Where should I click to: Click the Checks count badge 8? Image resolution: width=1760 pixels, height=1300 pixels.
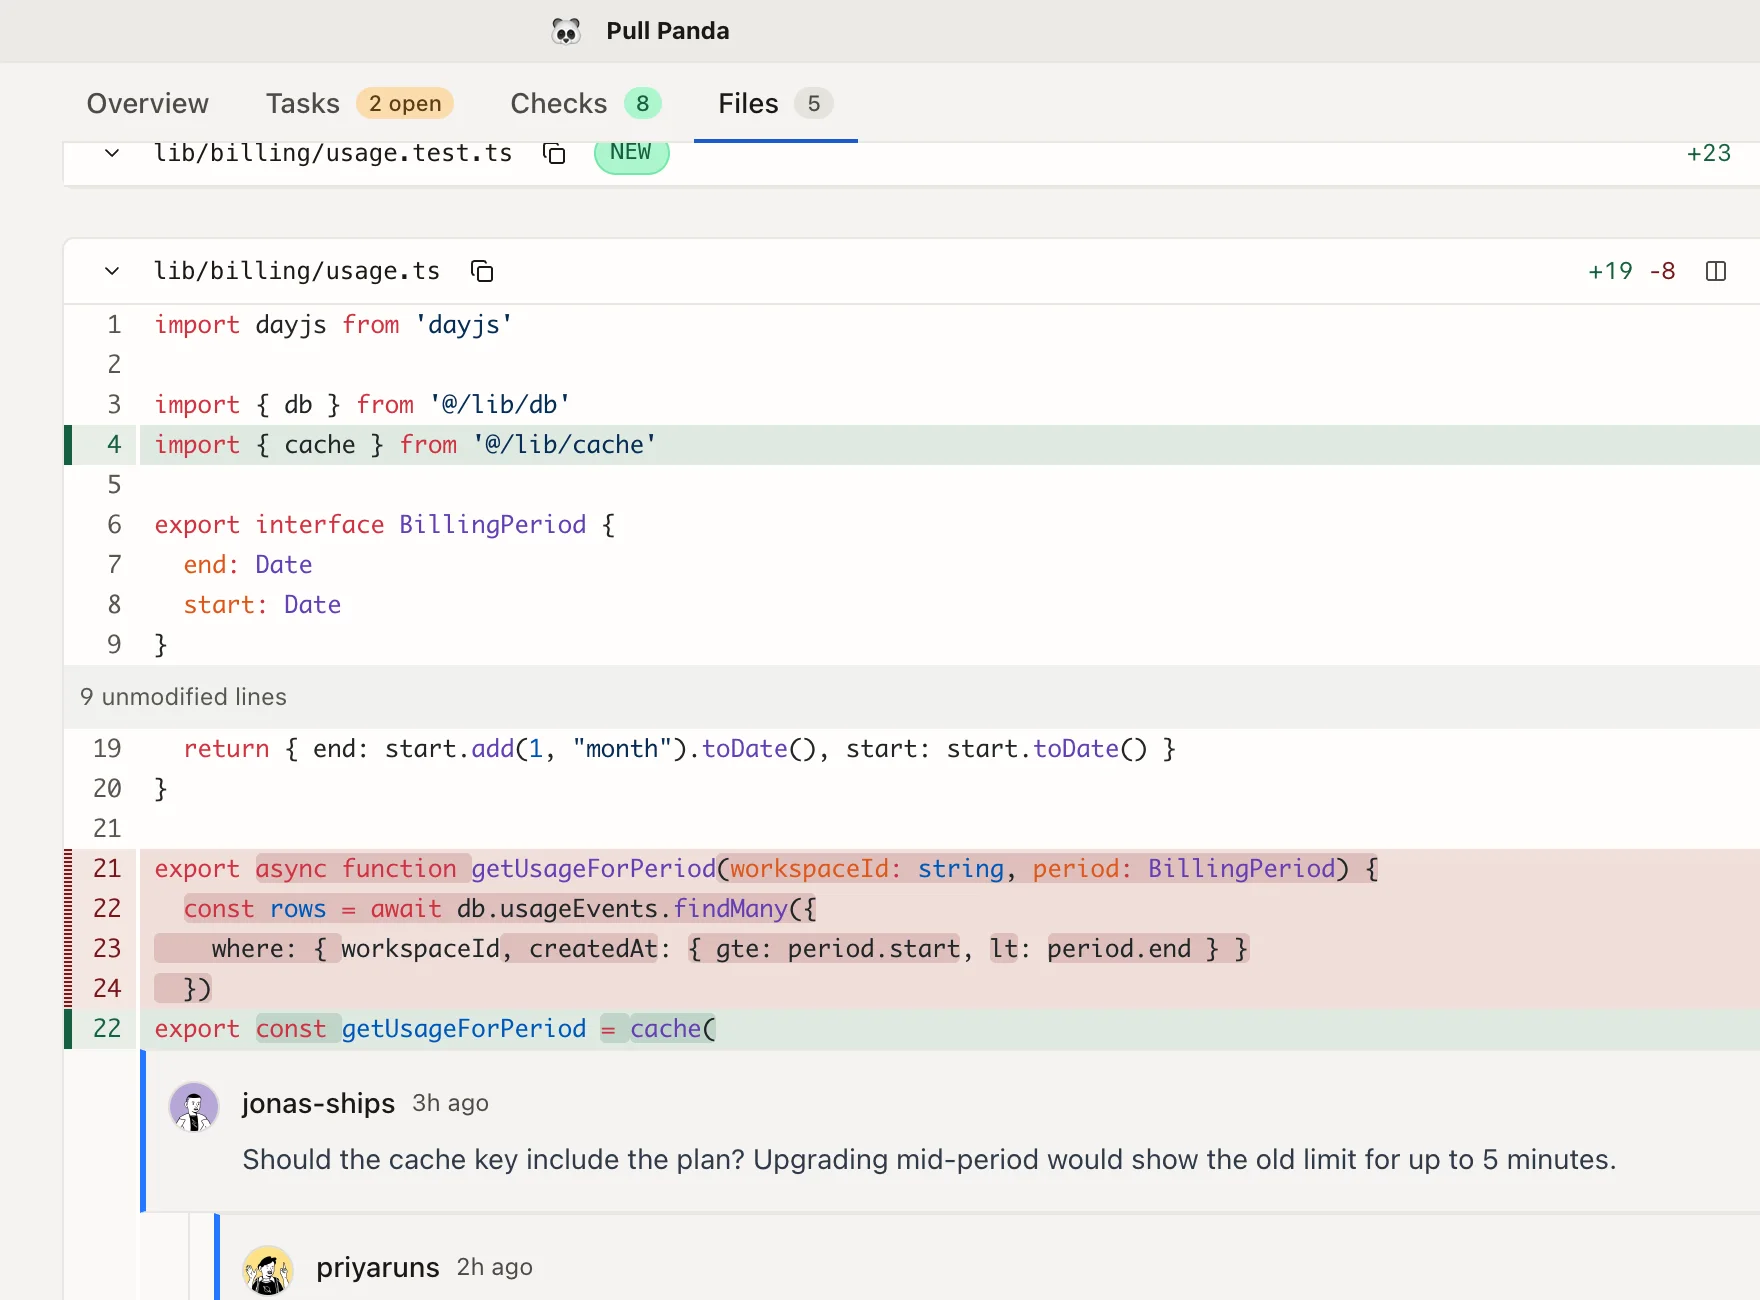click(643, 103)
